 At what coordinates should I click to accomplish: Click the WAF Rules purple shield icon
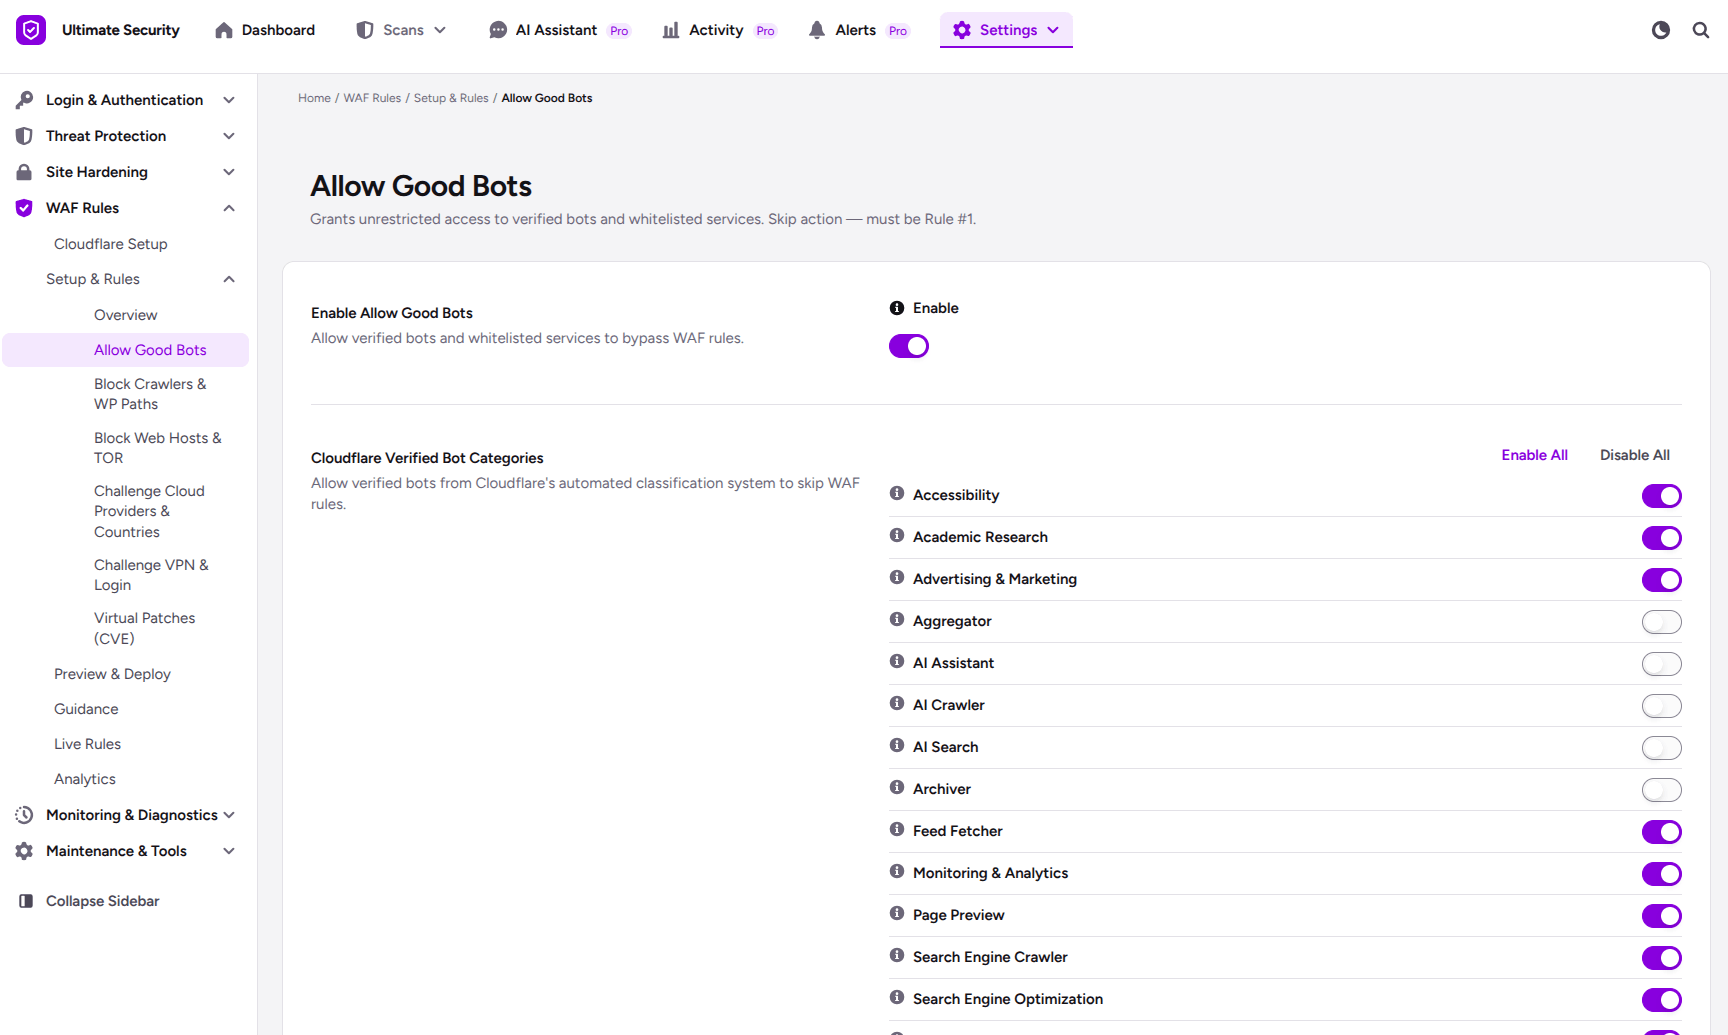click(x=24, y=208)
